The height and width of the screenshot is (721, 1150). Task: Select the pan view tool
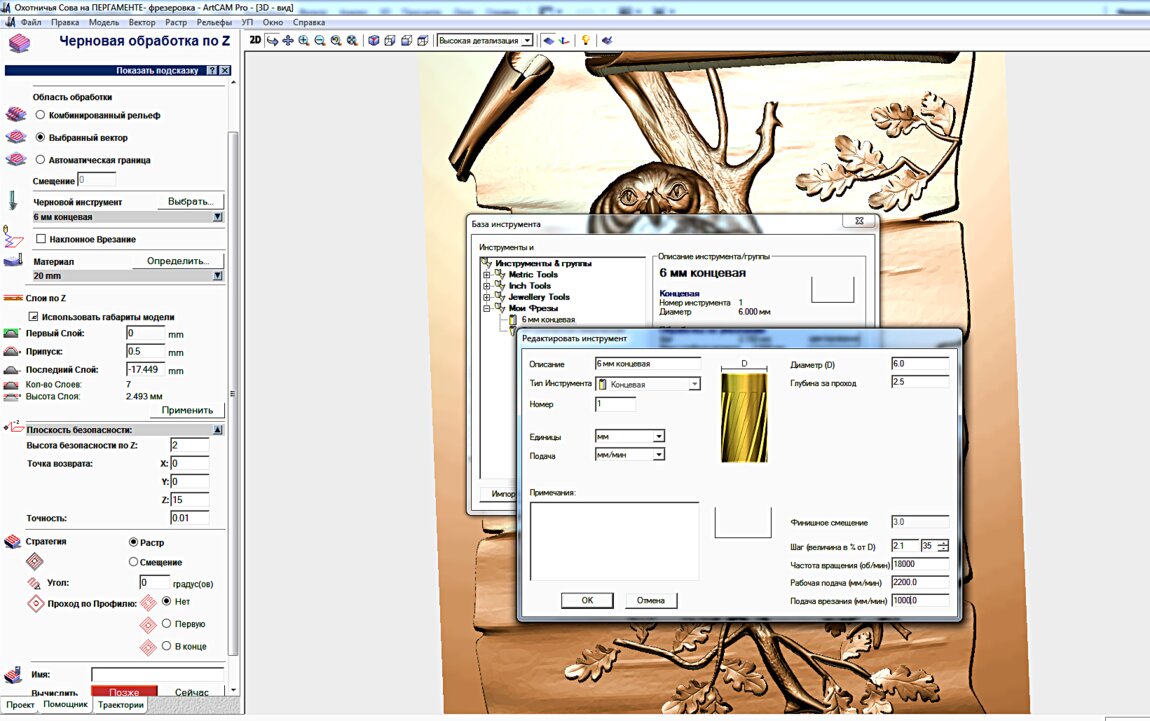(x=288, y=40)
